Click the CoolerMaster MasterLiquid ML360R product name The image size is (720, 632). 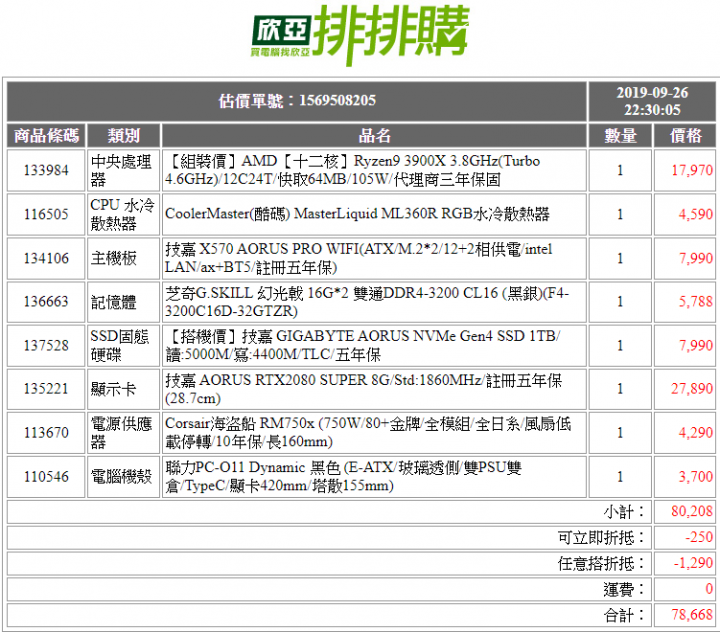pos(357,214)
